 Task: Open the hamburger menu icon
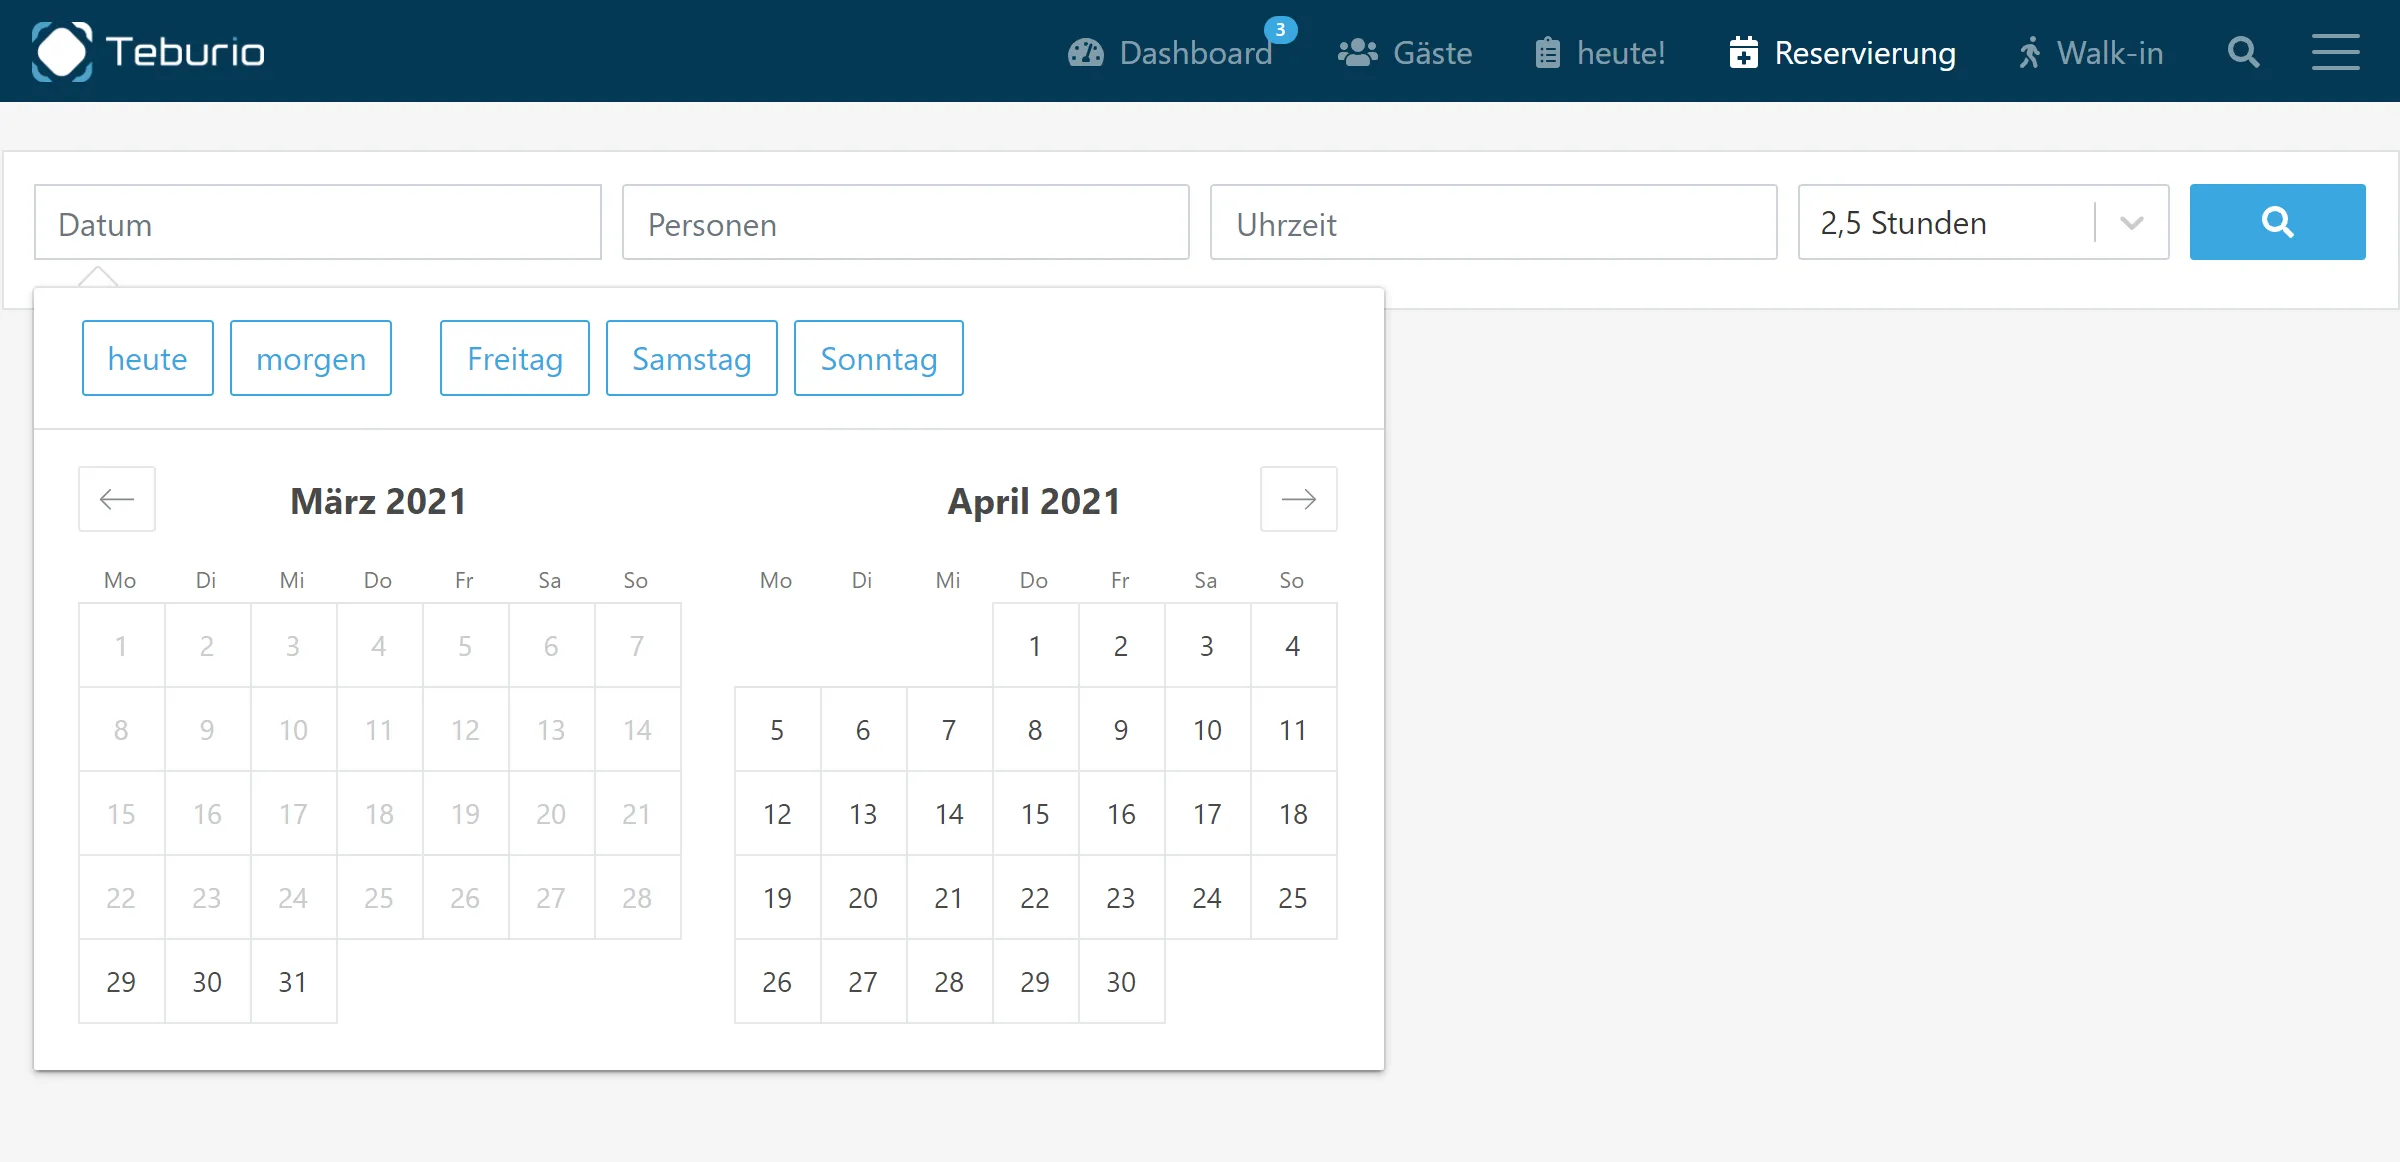coord(2335,52)
